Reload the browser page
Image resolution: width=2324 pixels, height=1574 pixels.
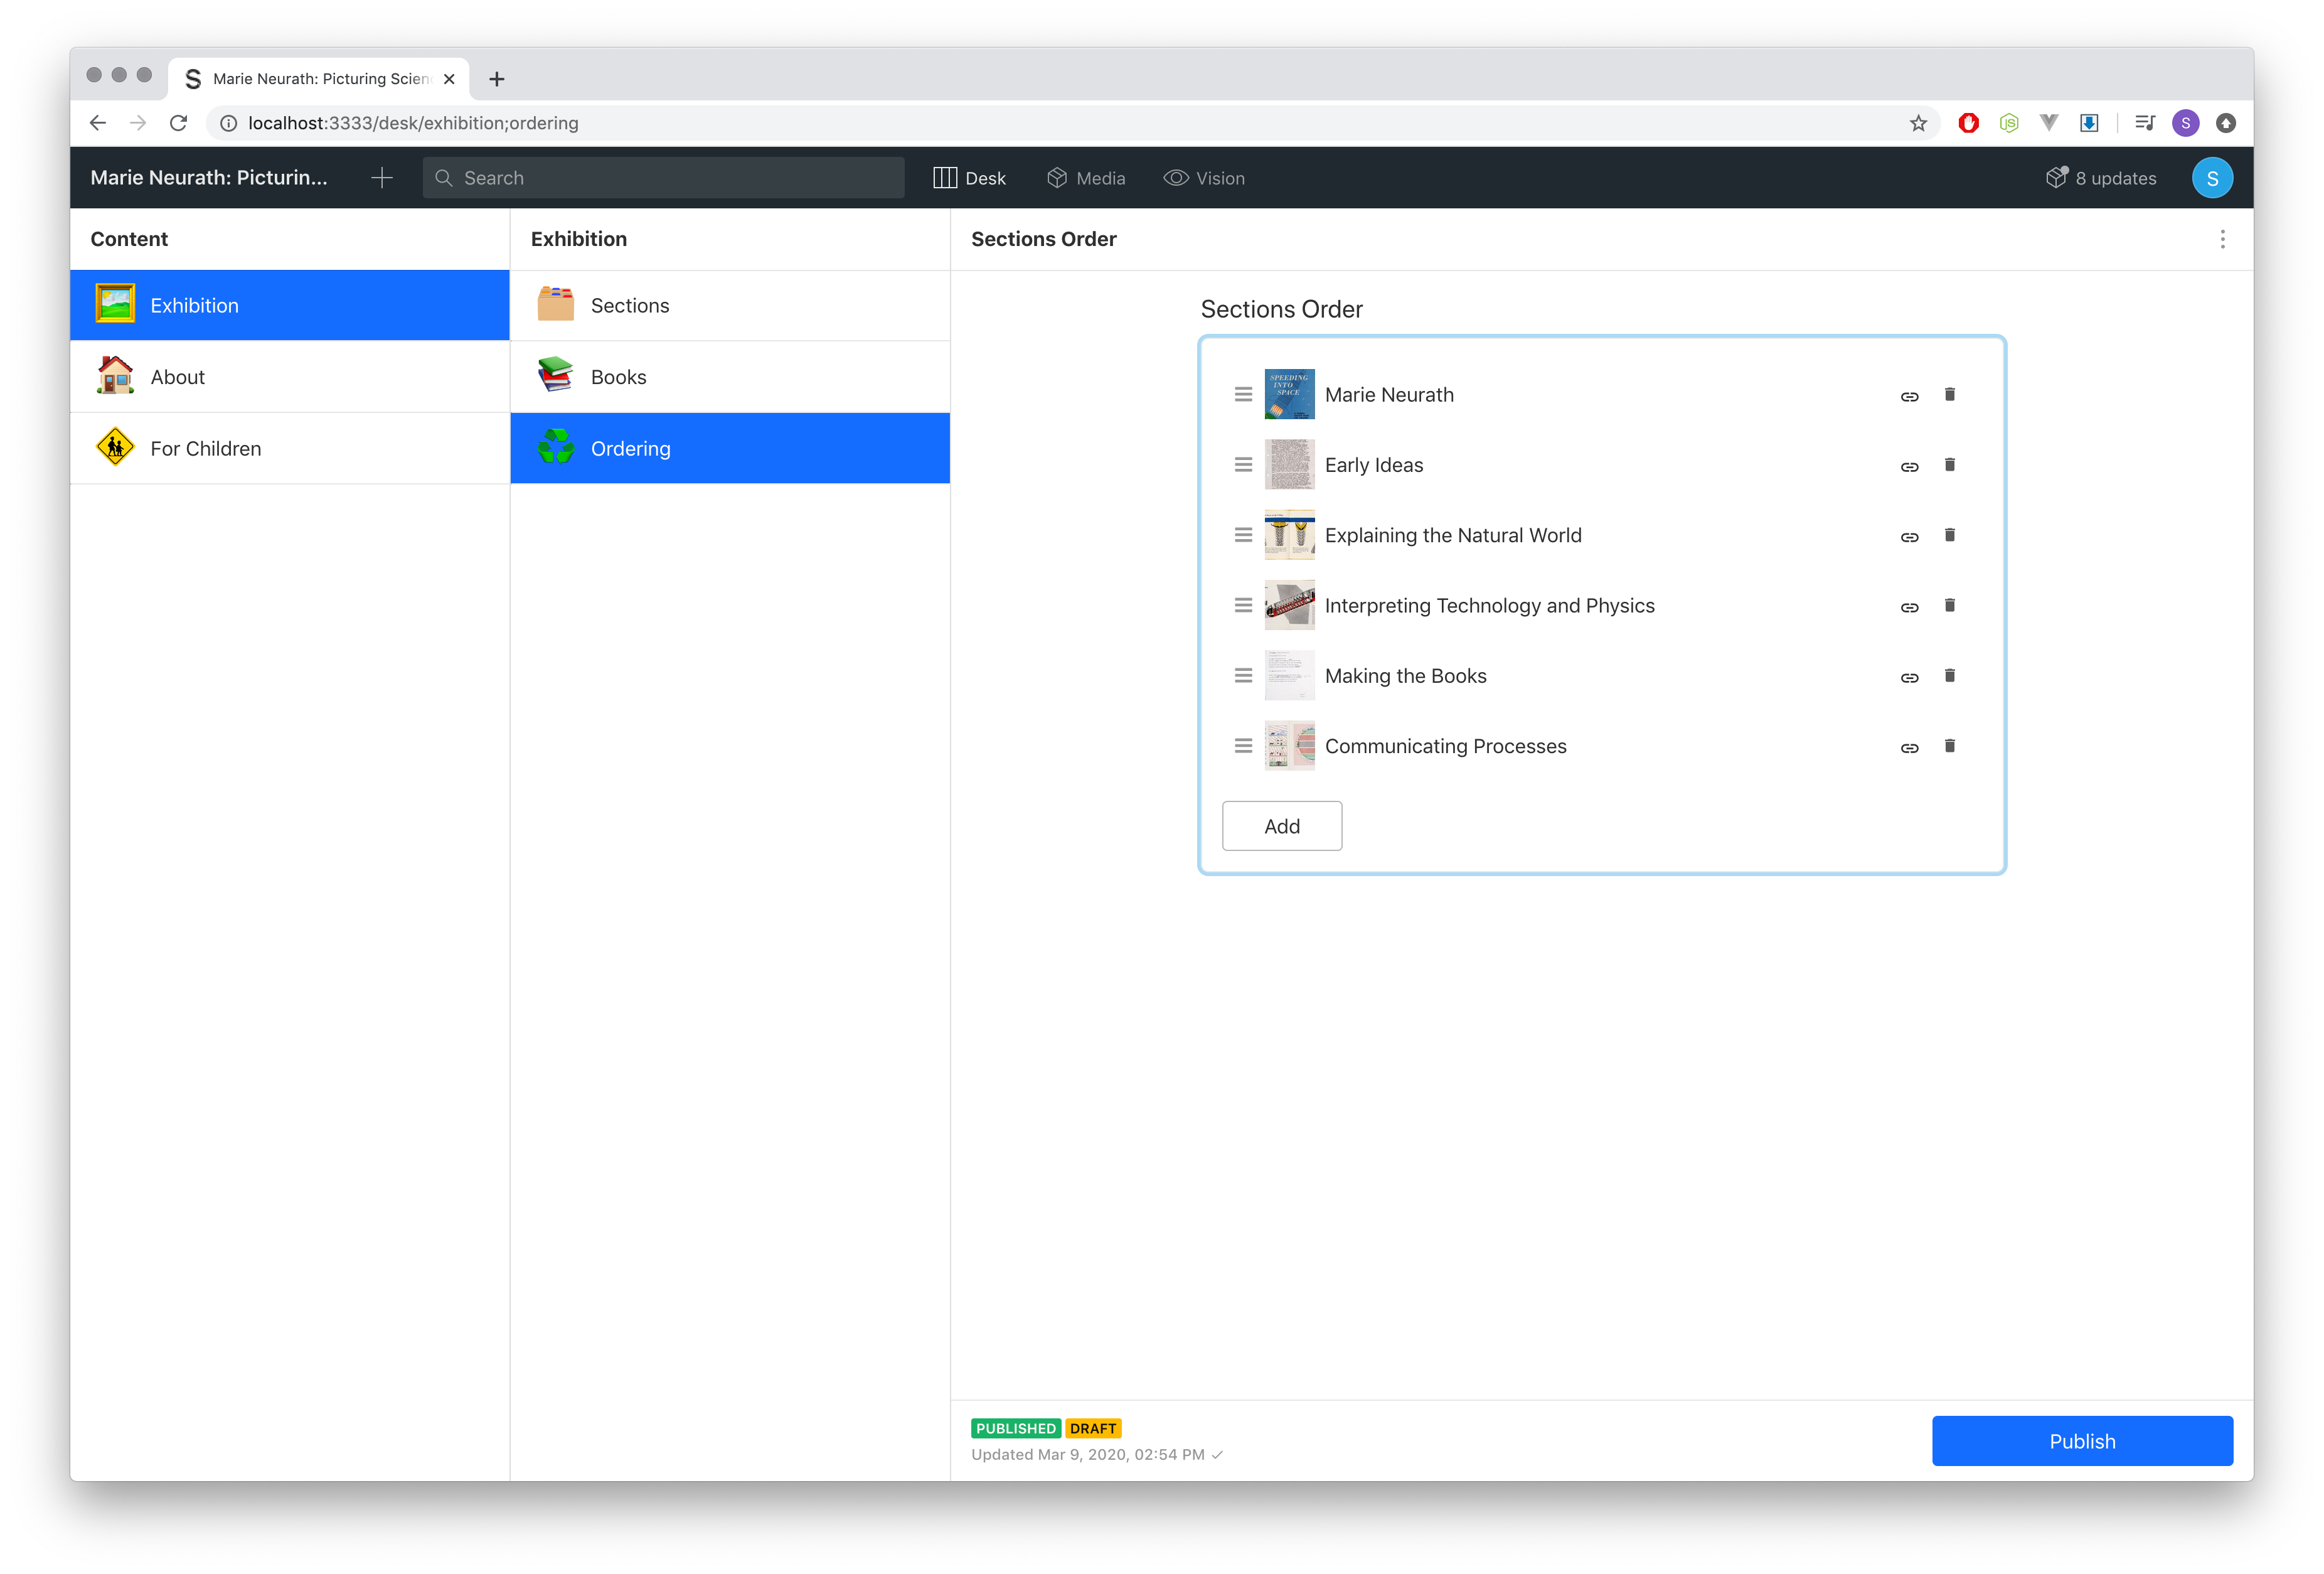[x=178, y=123]
